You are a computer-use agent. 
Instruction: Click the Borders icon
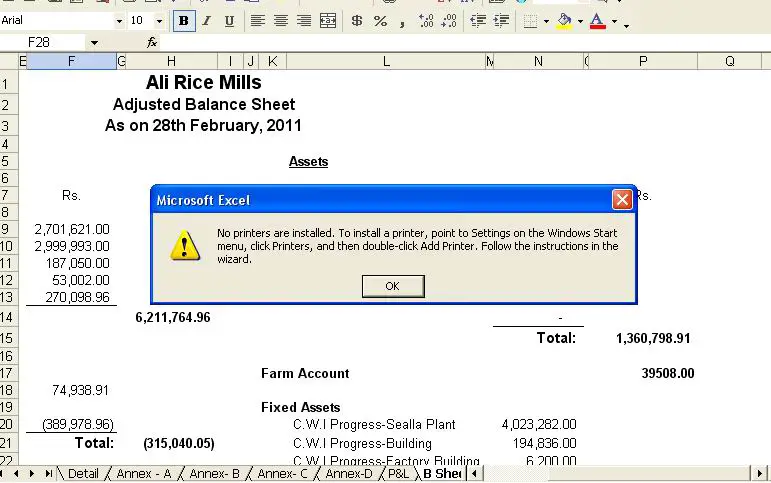[x=530, y=21]
